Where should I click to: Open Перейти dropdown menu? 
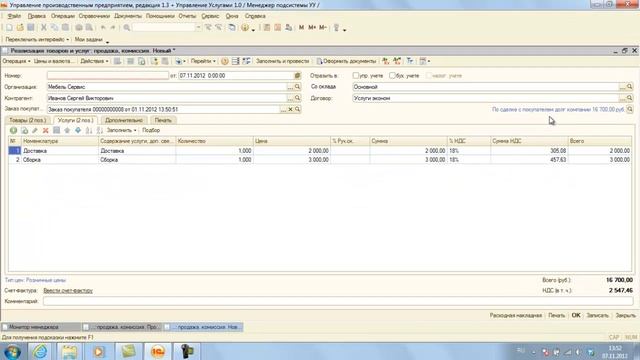pyautogui.click(x=203, y=61)
